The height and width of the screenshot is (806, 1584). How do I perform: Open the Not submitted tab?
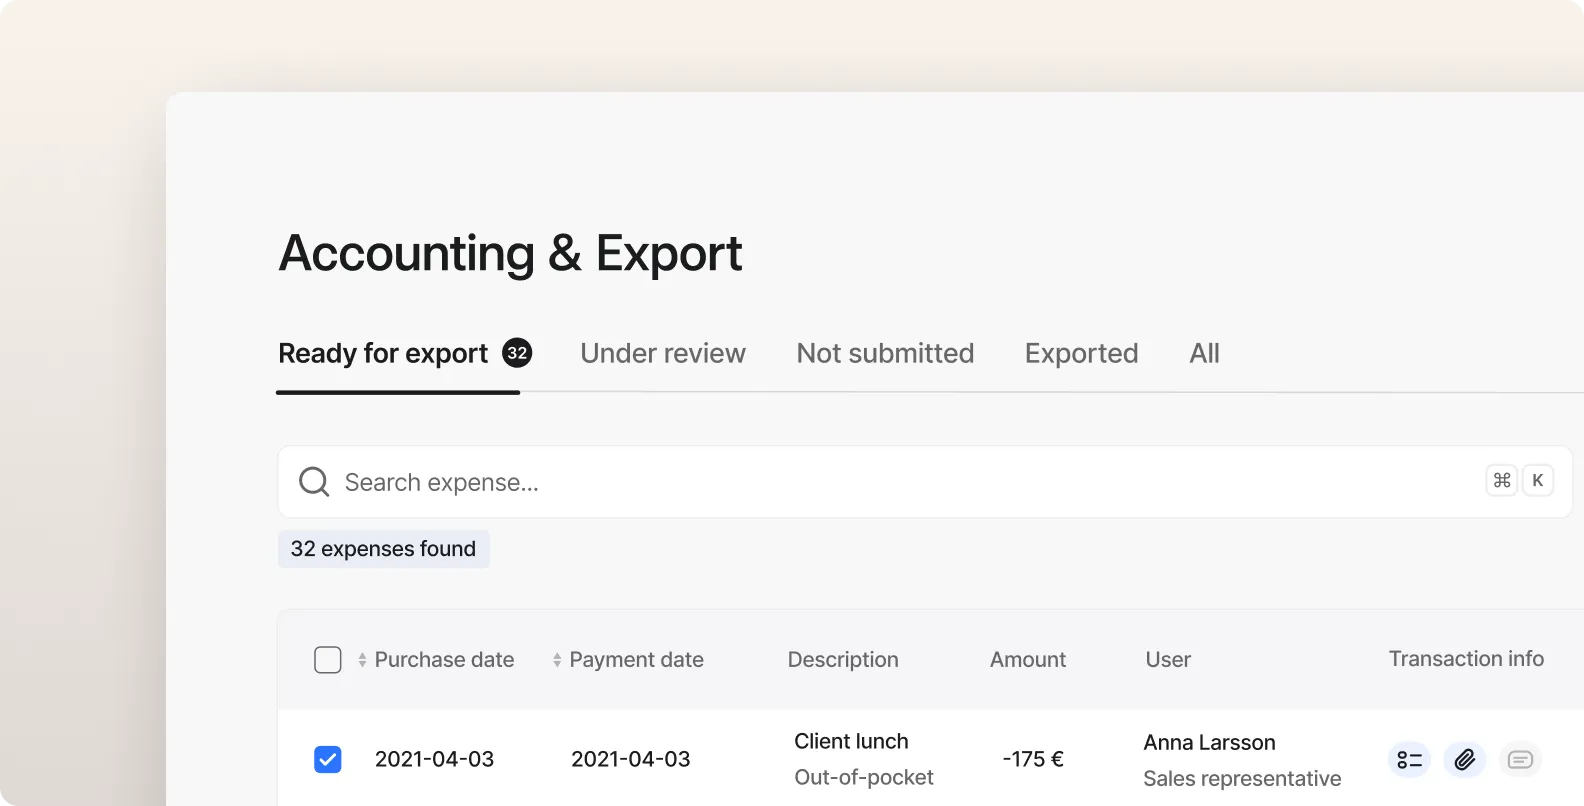(885, 353)
